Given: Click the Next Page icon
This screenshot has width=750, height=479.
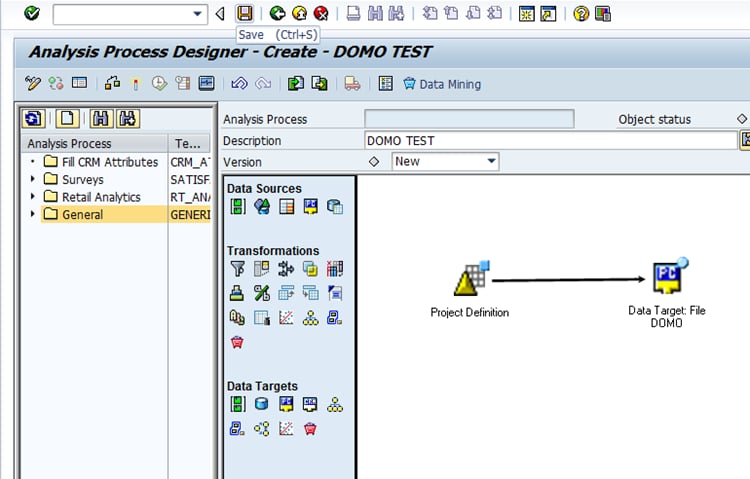Looking at the screenshot, I should [x=473, y=13].
